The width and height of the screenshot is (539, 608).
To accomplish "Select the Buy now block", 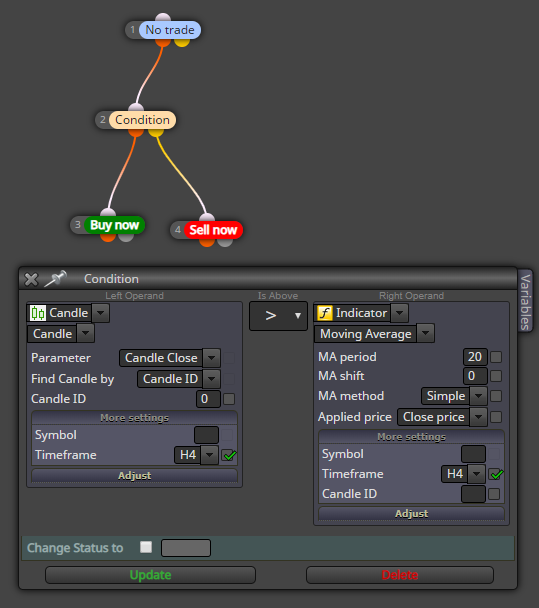I will (x=114, y=225).
